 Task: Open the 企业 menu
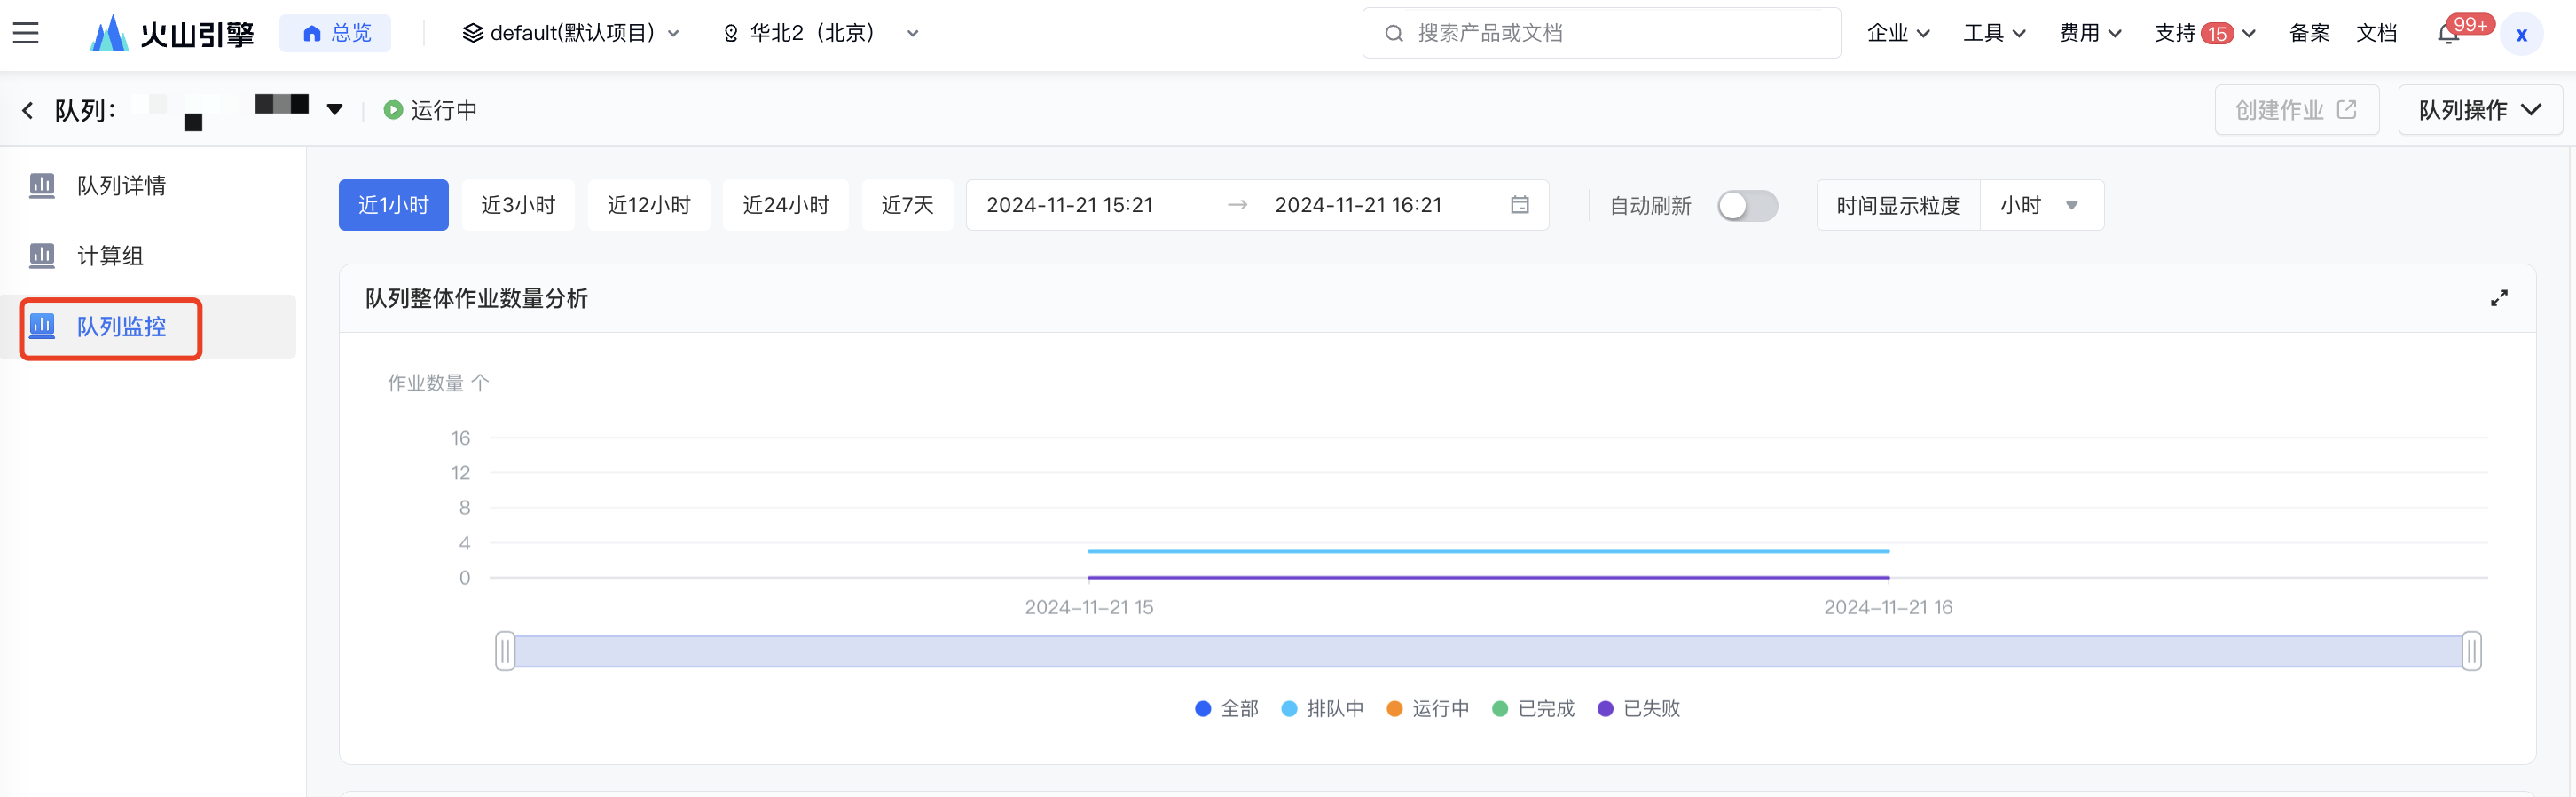(x=1898, y=33)
